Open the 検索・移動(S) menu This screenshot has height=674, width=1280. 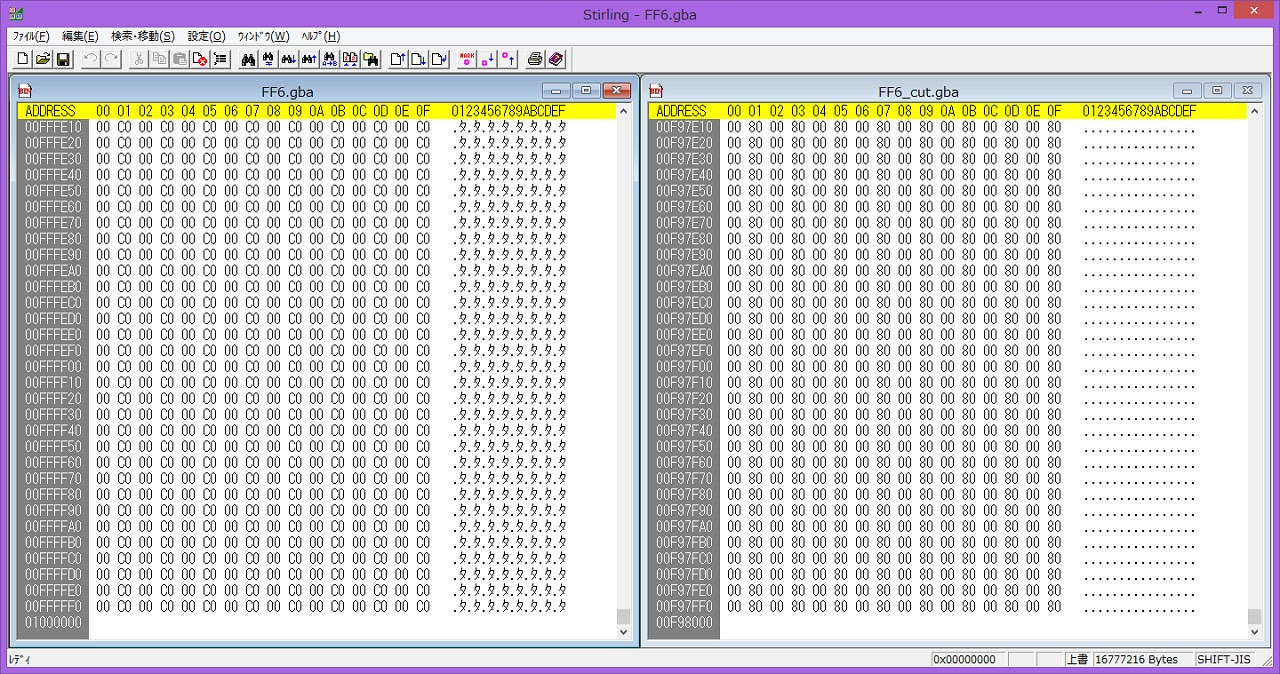tap(143, 36)
